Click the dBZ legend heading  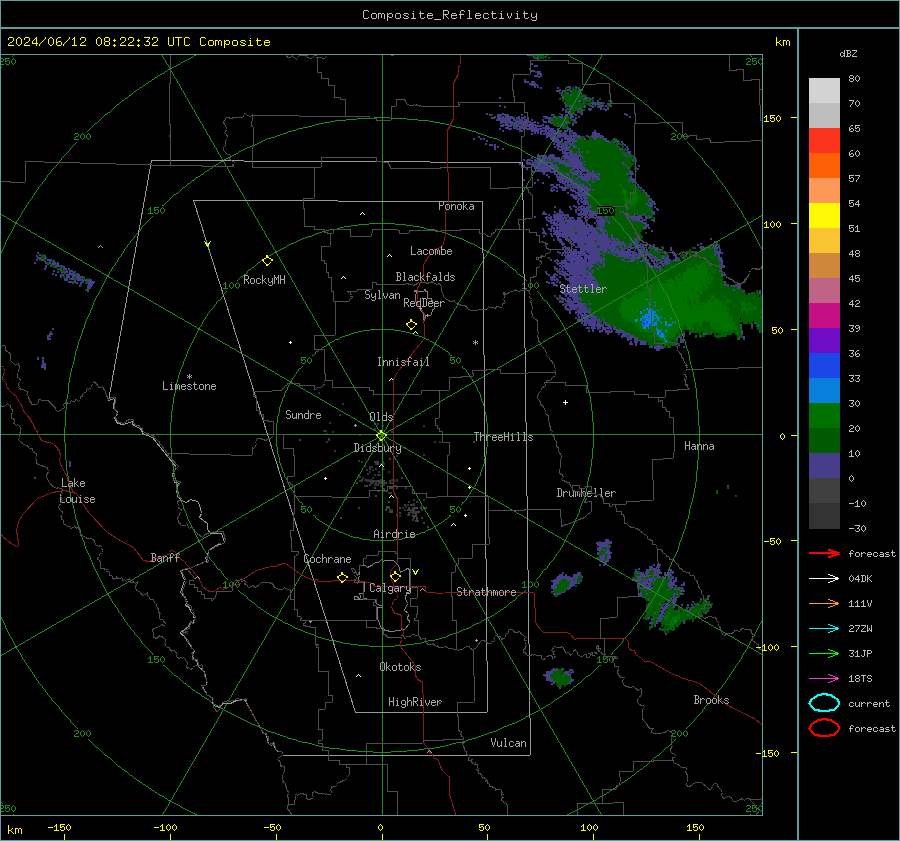point(848,53)
